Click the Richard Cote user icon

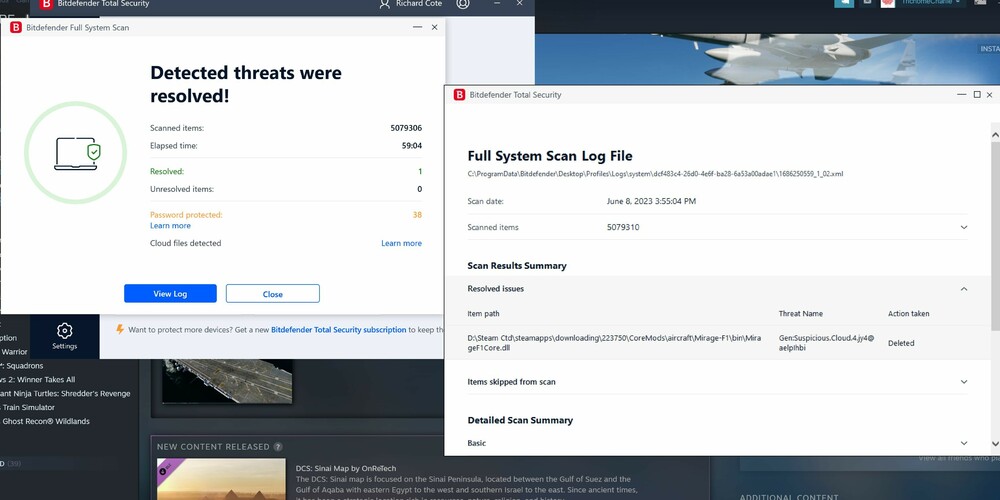click(385, 4)
